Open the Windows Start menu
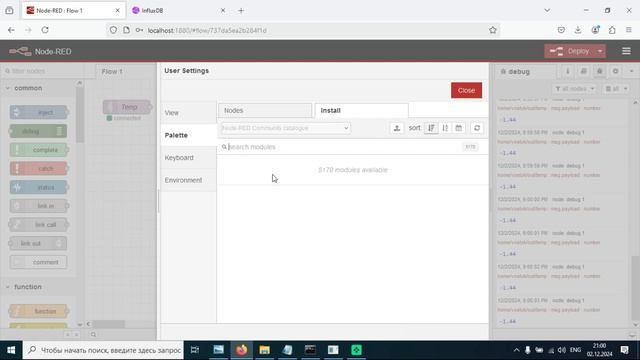This screenshot has width=640, height=360. pos(11,350)
